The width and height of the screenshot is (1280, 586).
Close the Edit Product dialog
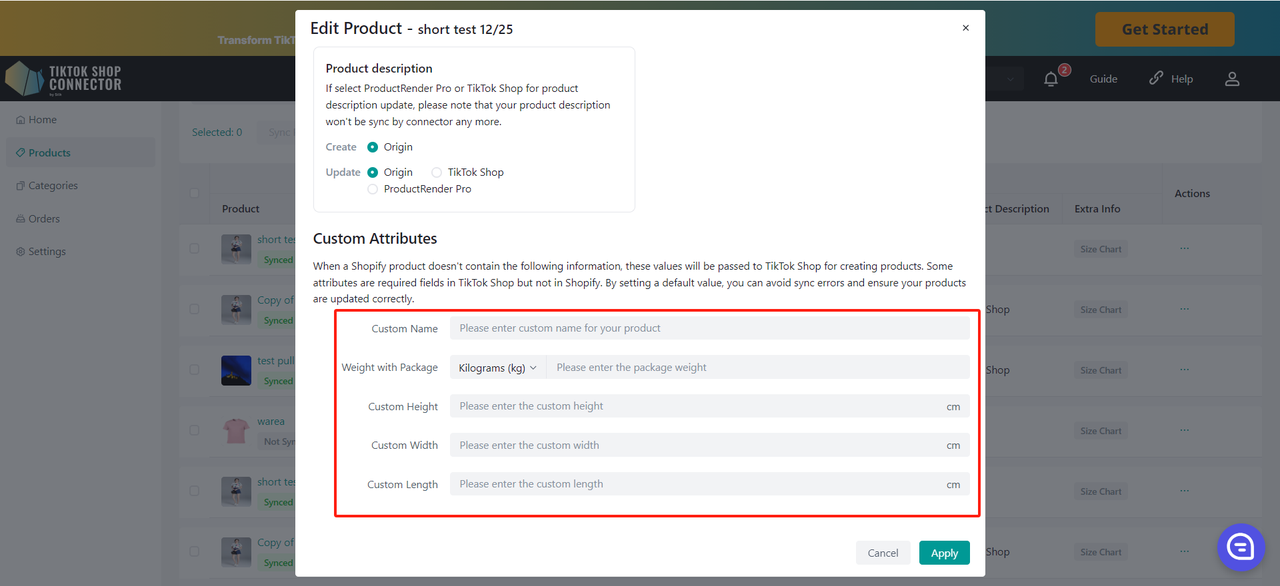pos(965,28)
